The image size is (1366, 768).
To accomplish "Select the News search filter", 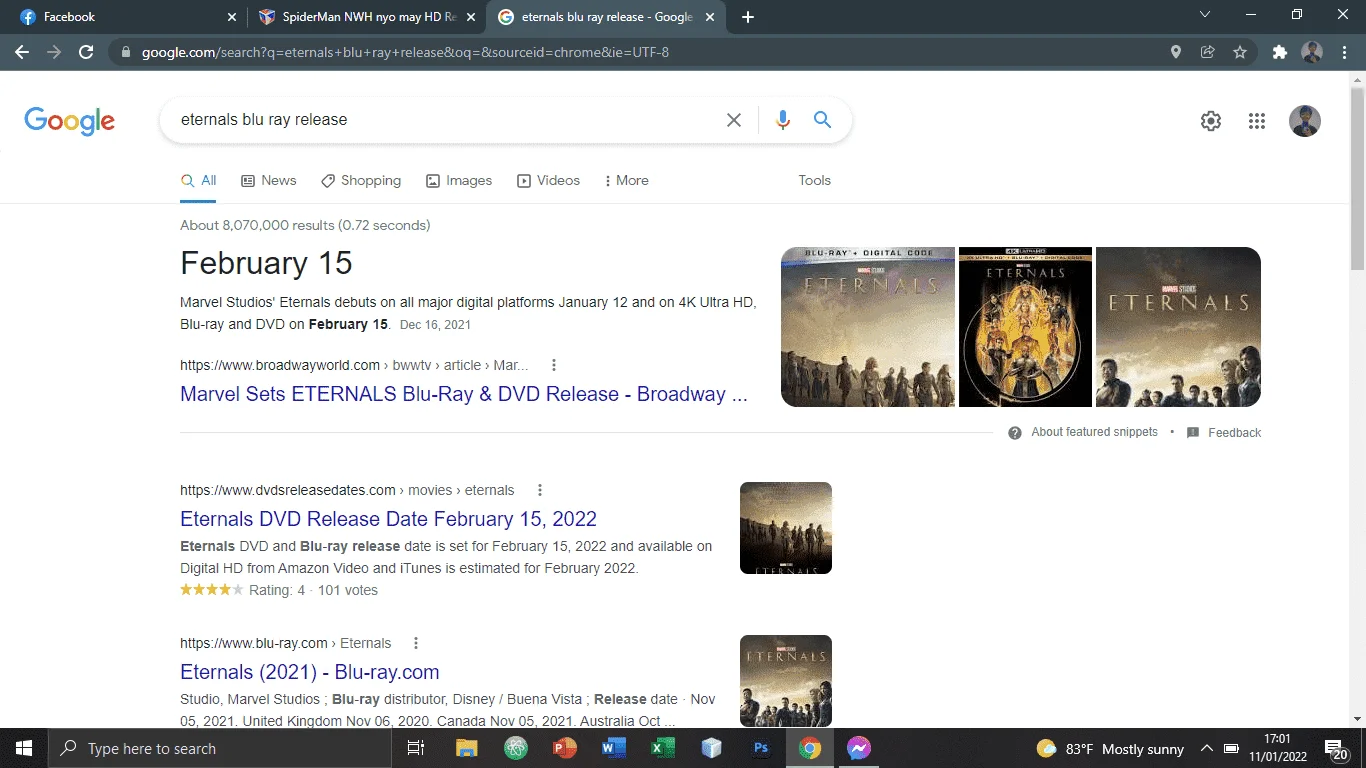I will tap(269, 180).
